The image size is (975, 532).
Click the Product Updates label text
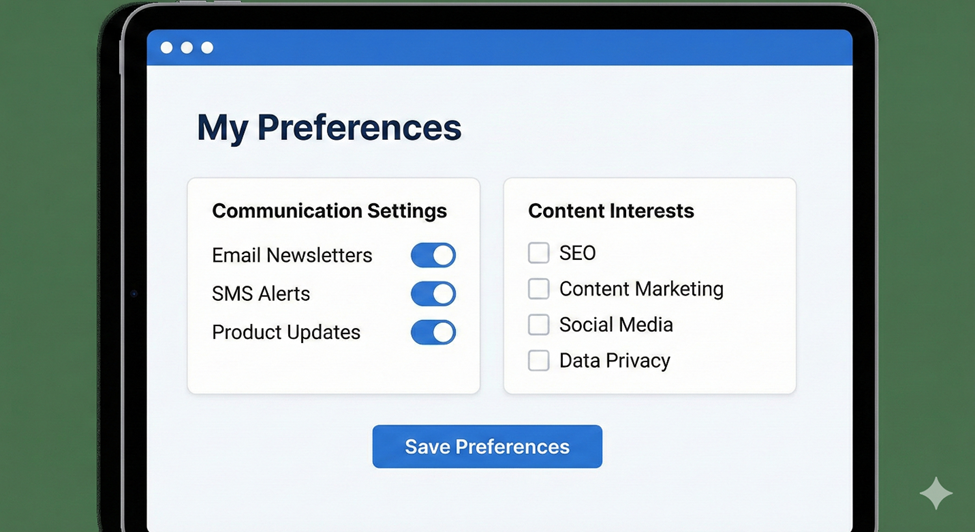[286, 332]
